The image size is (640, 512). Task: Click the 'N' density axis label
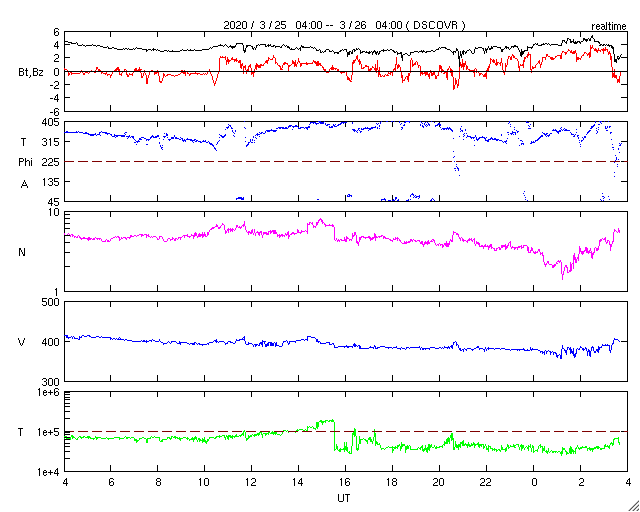point(22,252)
